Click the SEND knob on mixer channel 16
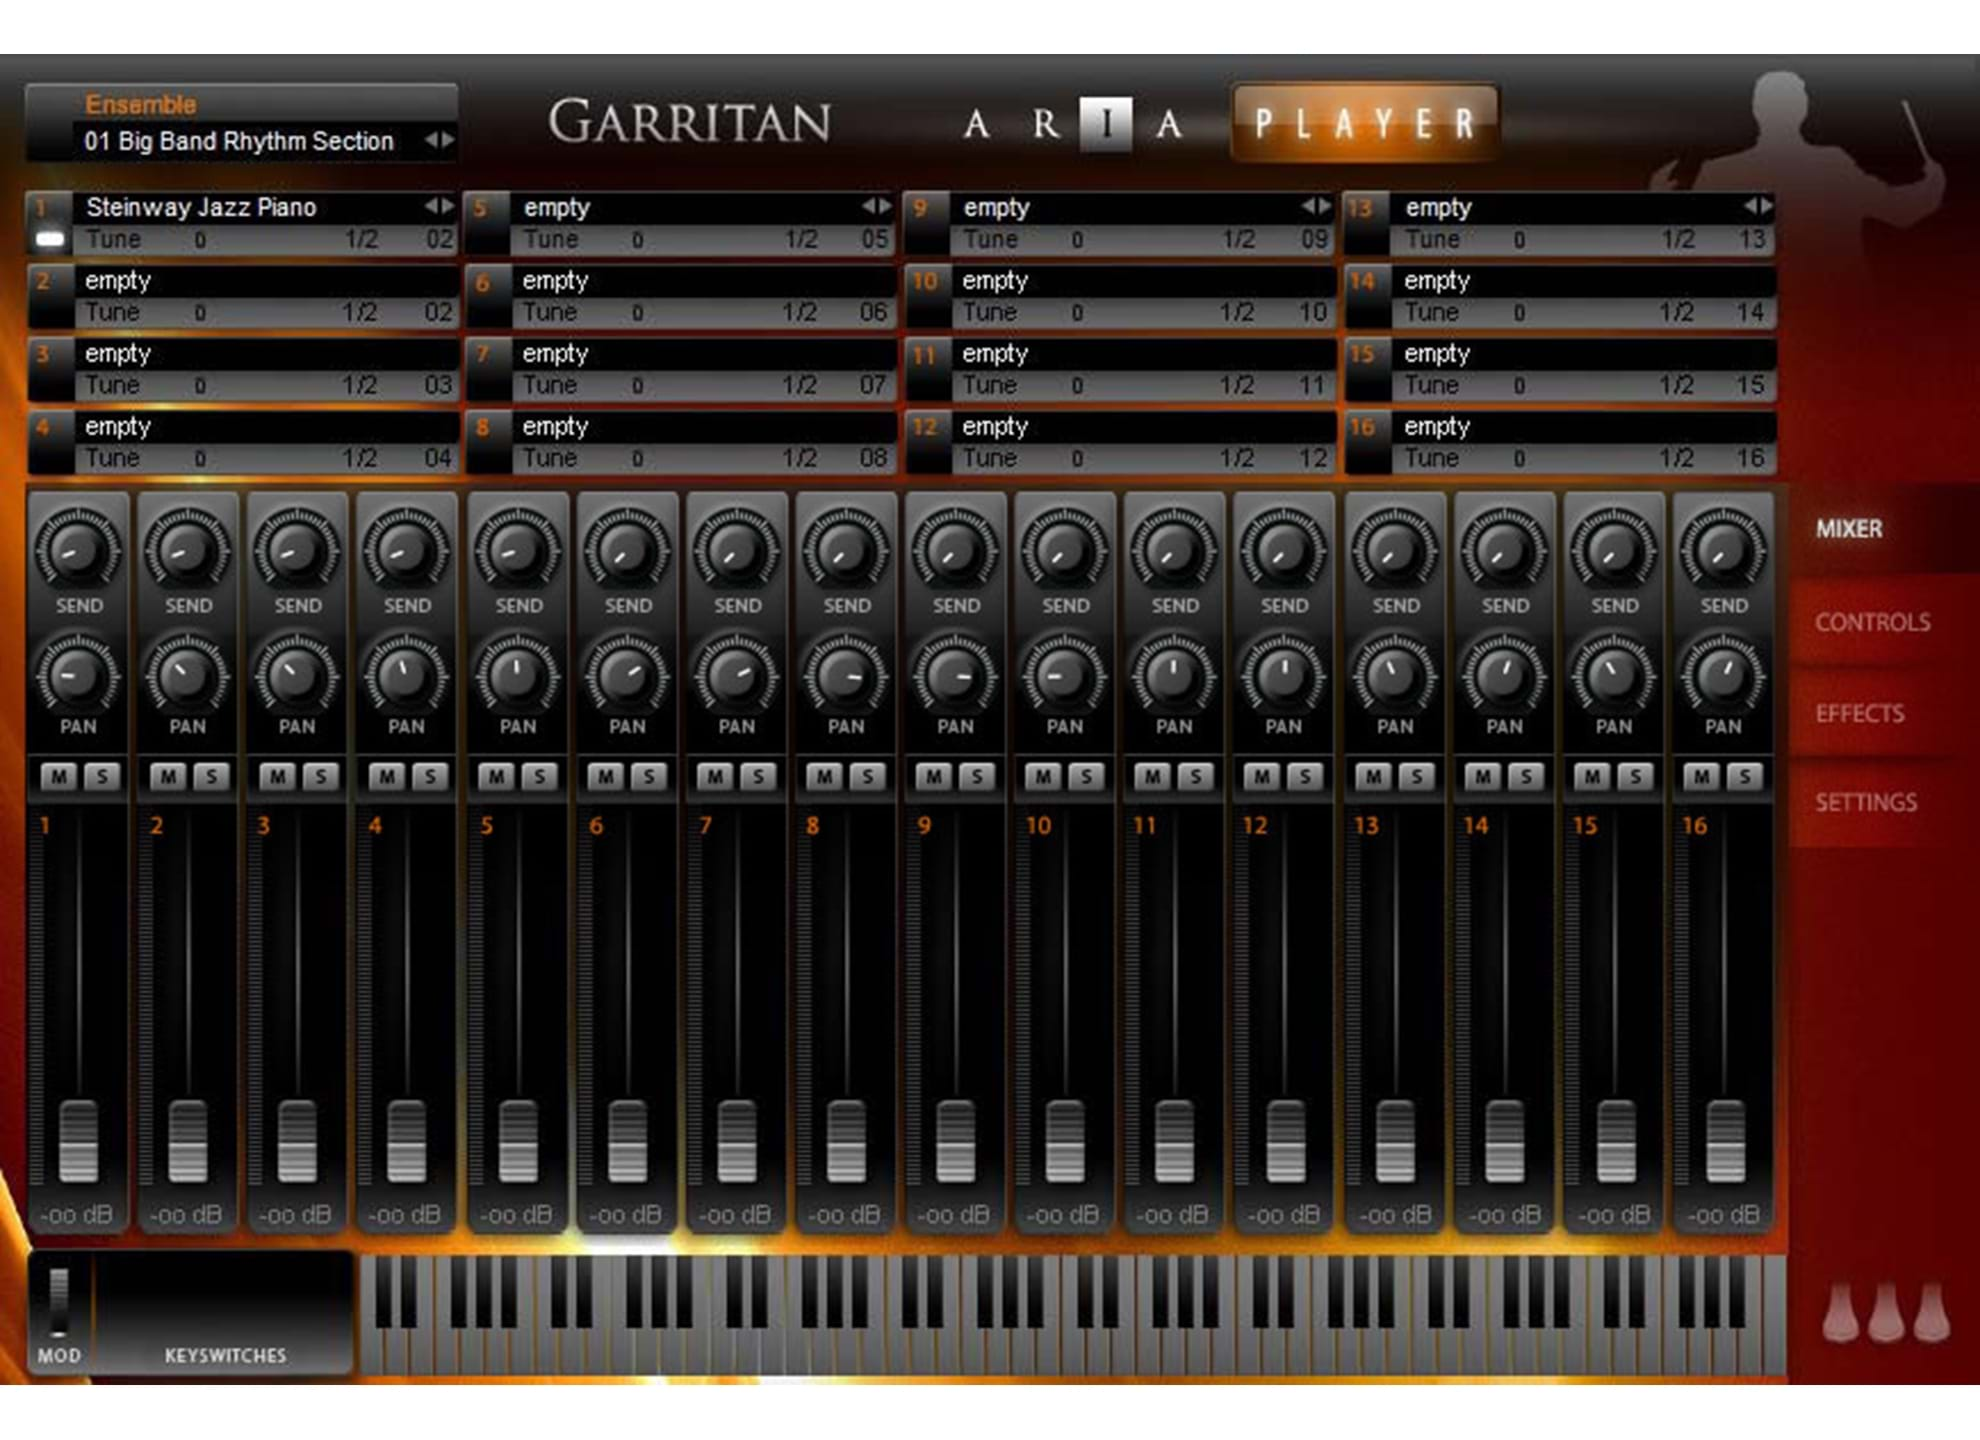This screenshot has height=1440, width=1980. pos(1723,550)
